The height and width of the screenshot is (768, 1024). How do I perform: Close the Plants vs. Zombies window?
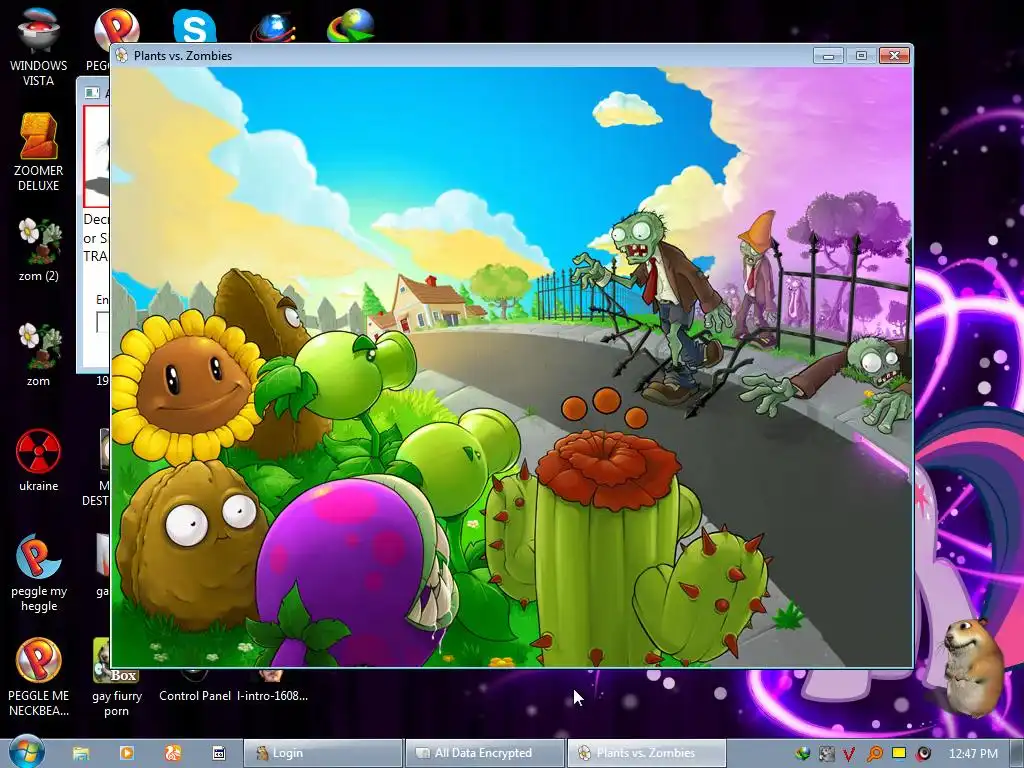point(894,56)
